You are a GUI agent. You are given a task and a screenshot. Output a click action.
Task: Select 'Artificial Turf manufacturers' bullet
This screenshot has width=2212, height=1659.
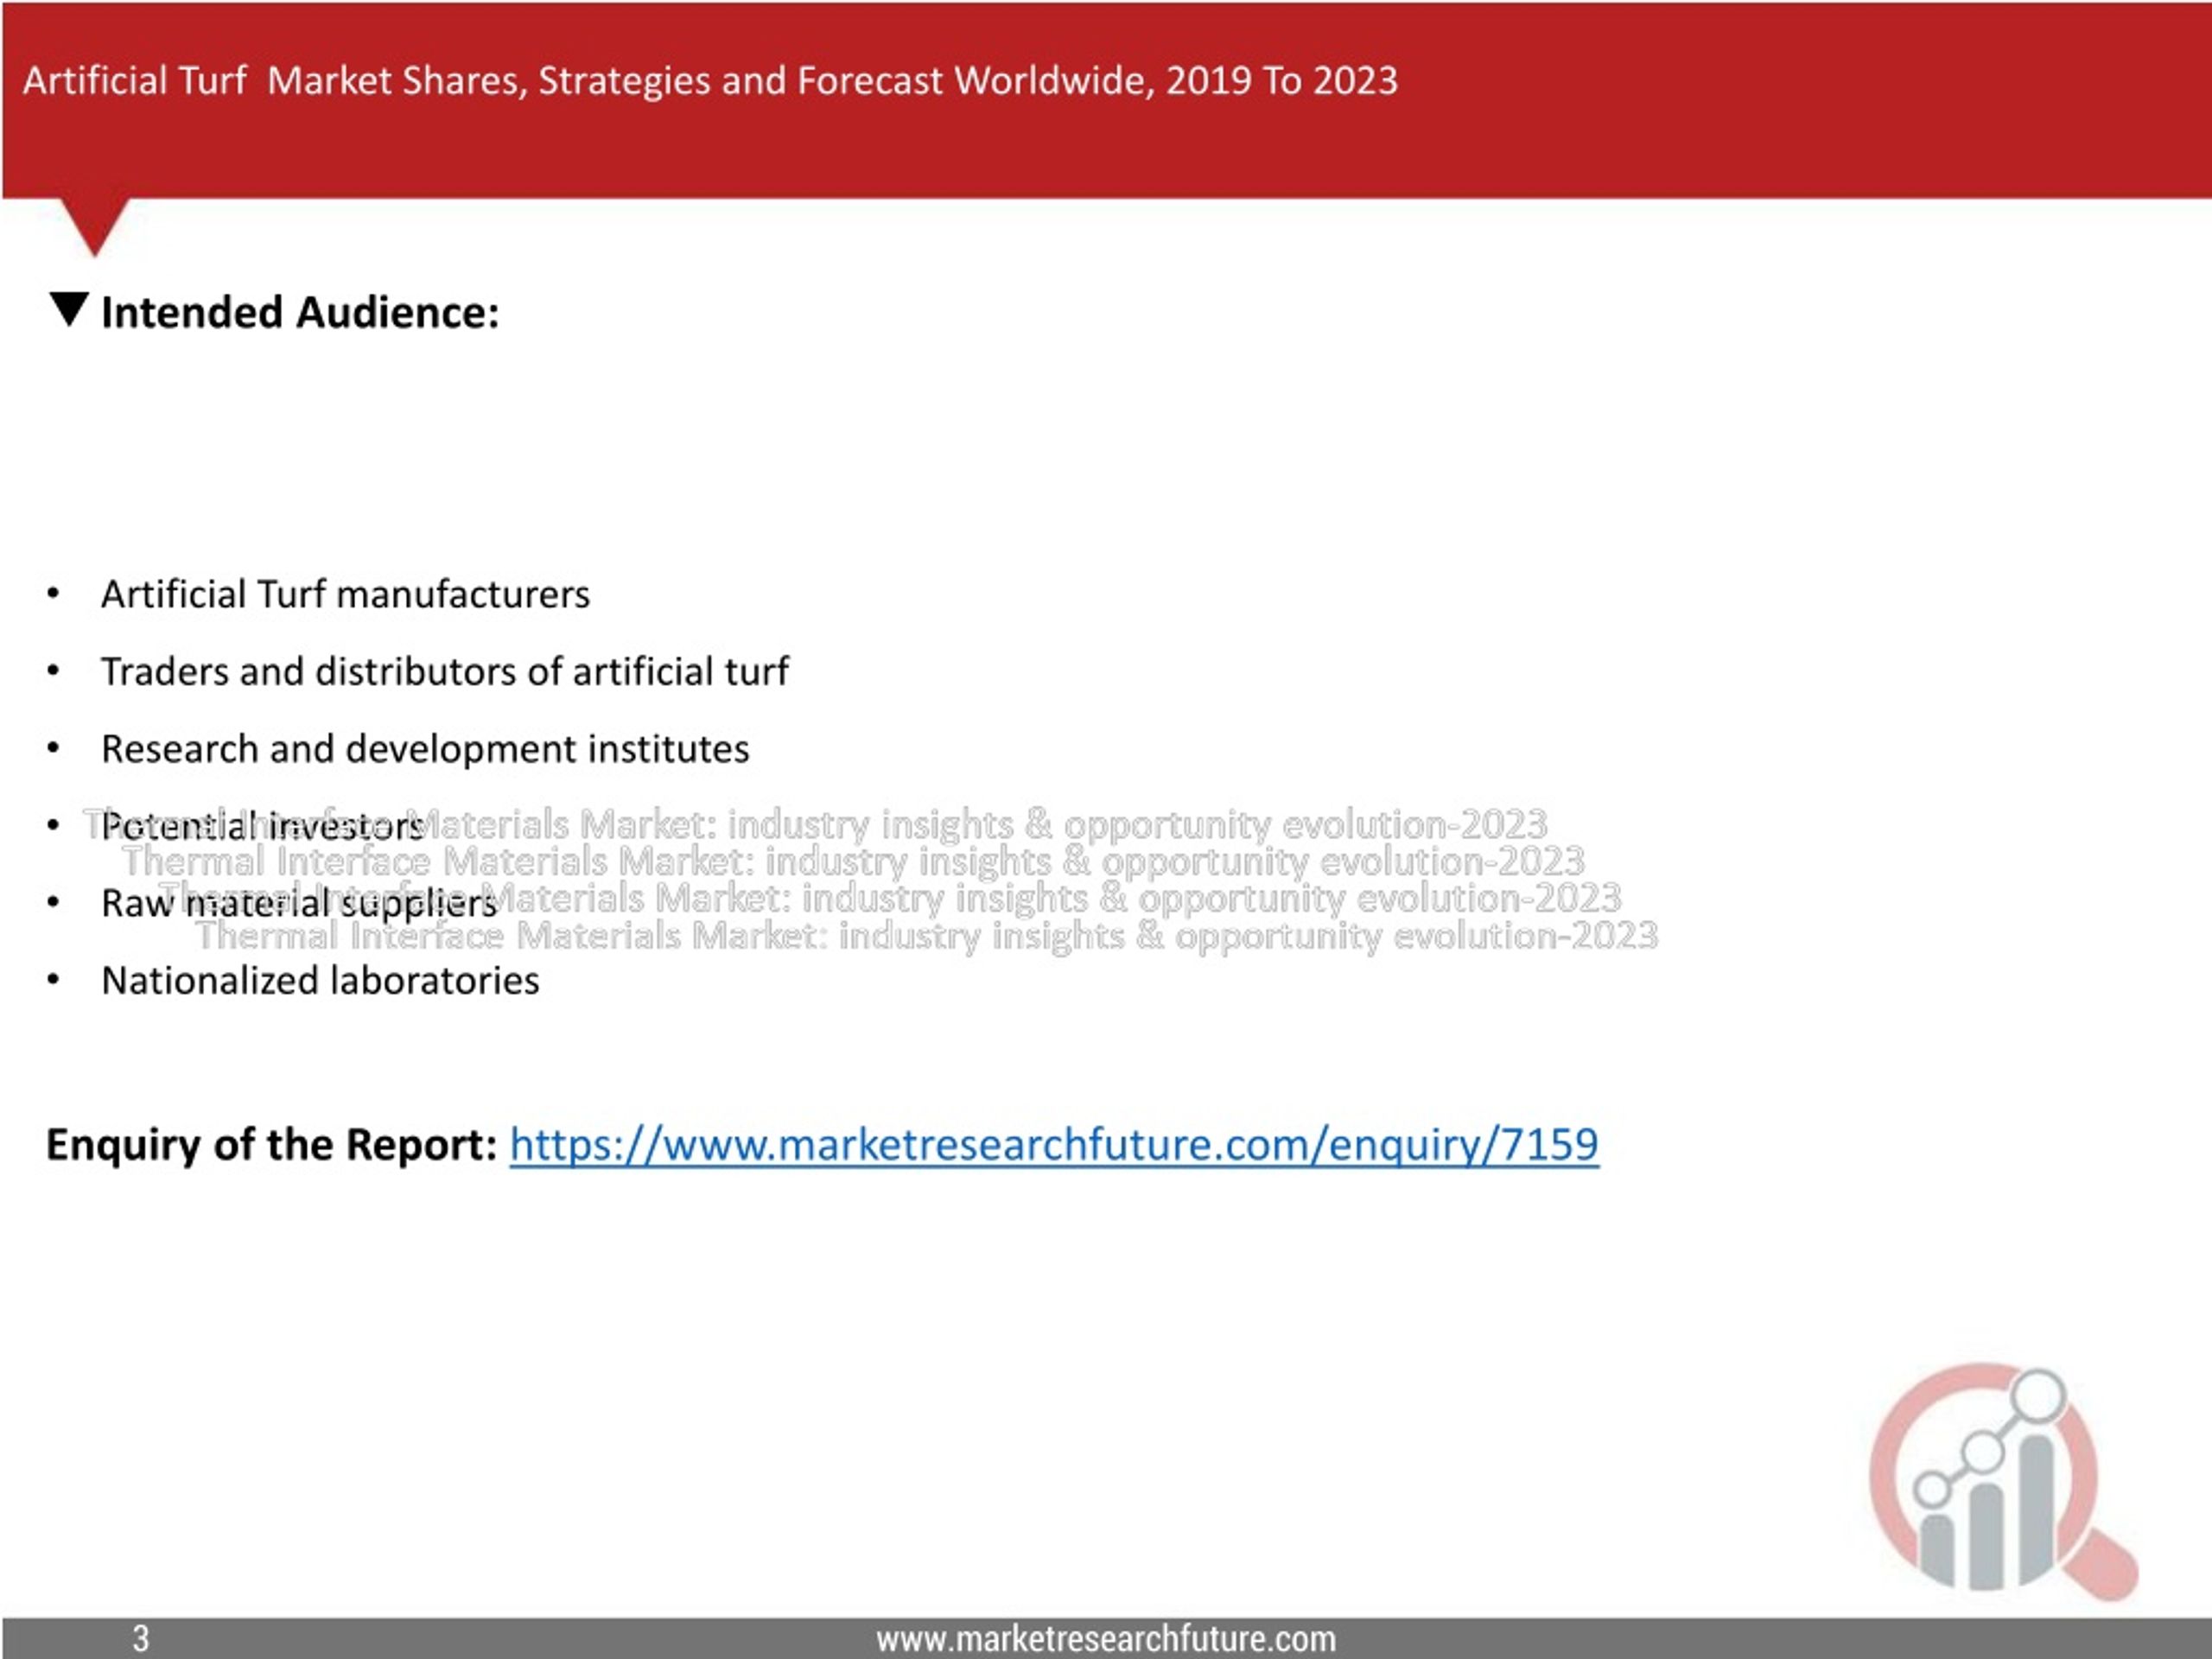345,594
